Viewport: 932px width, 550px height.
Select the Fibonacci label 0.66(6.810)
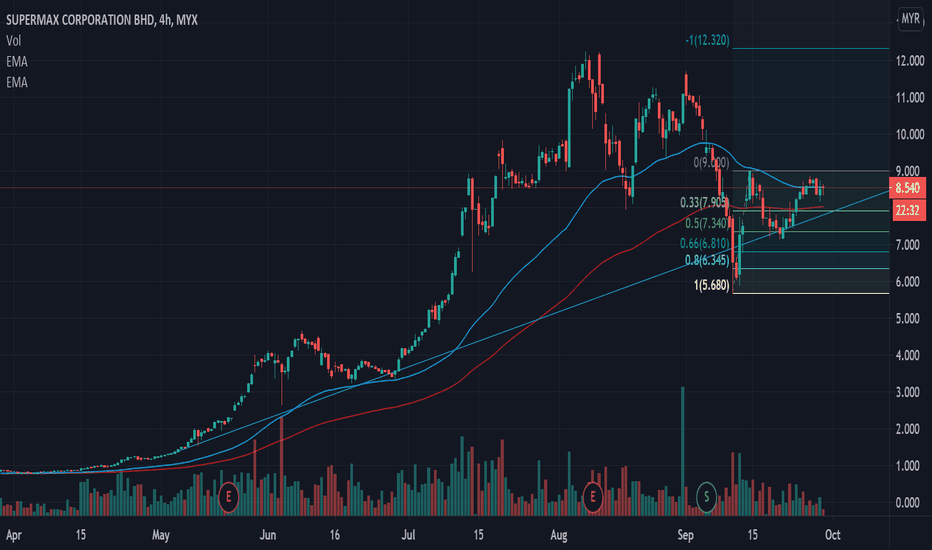tap(704, 243)
